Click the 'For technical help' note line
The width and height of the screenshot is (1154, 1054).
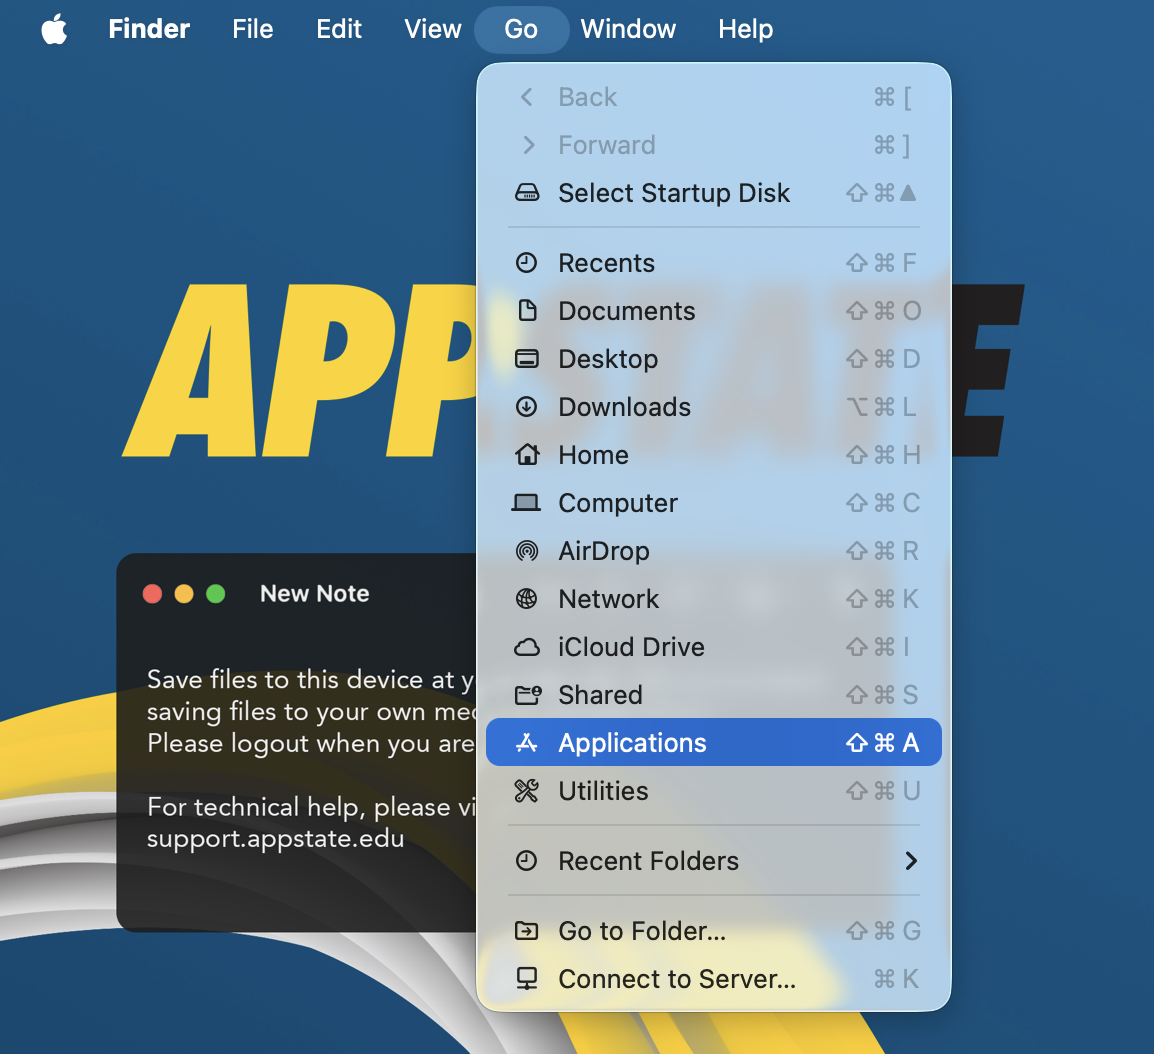pos(312,807)
